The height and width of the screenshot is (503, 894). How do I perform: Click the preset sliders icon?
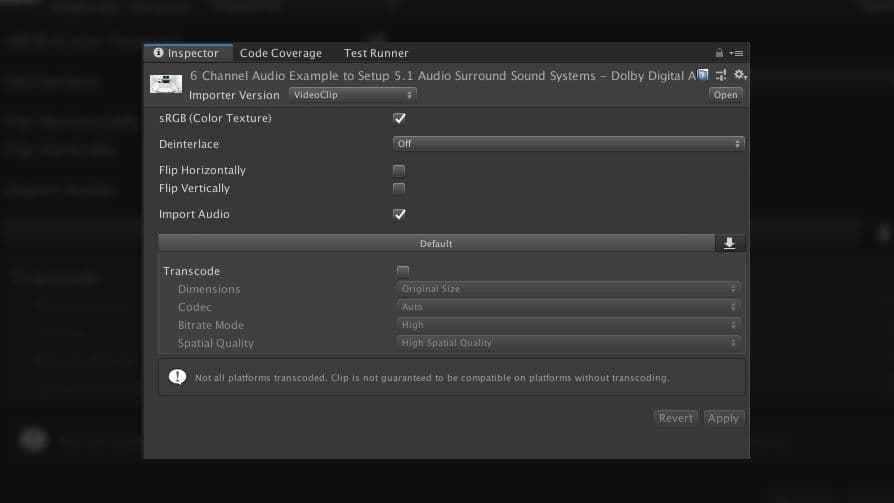tap(721, 75)
